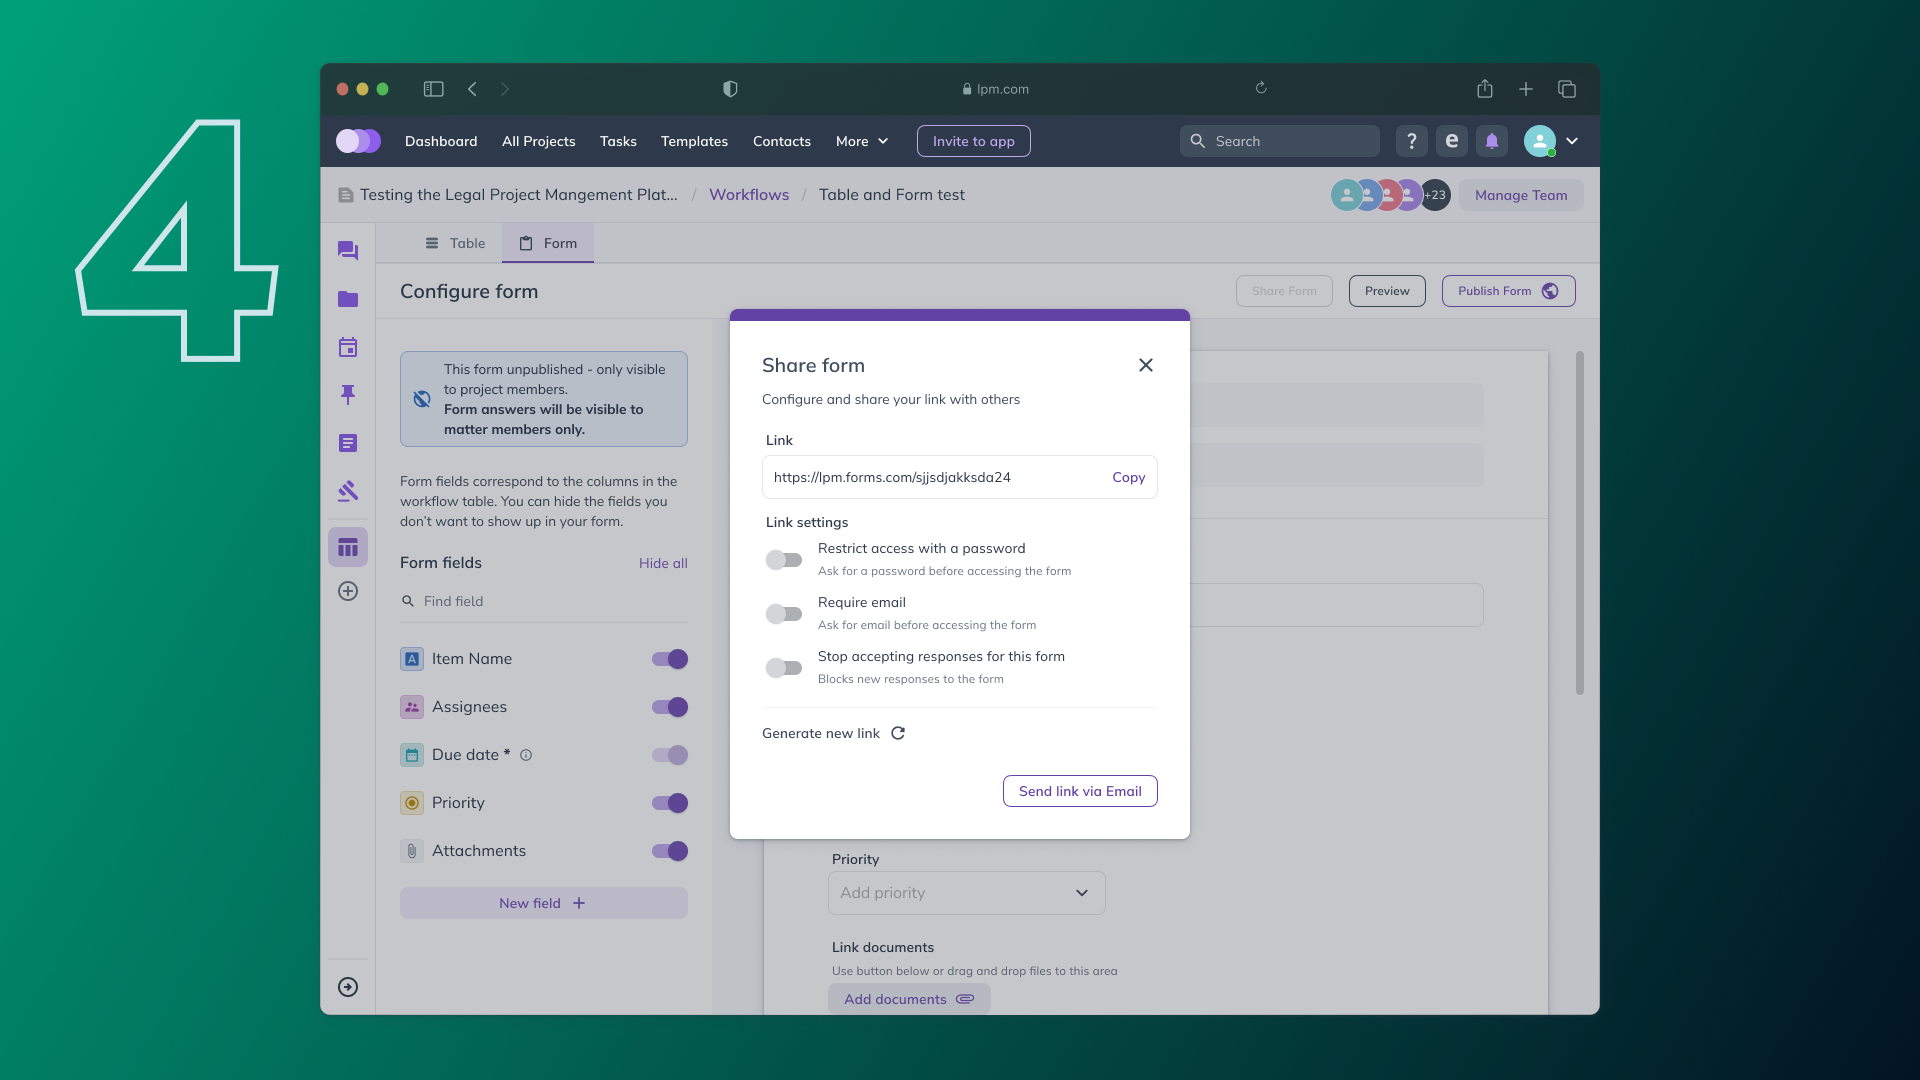This screenshot has width=1920, height=1080.
Task: Click the Preview button
Action: 1387,291
